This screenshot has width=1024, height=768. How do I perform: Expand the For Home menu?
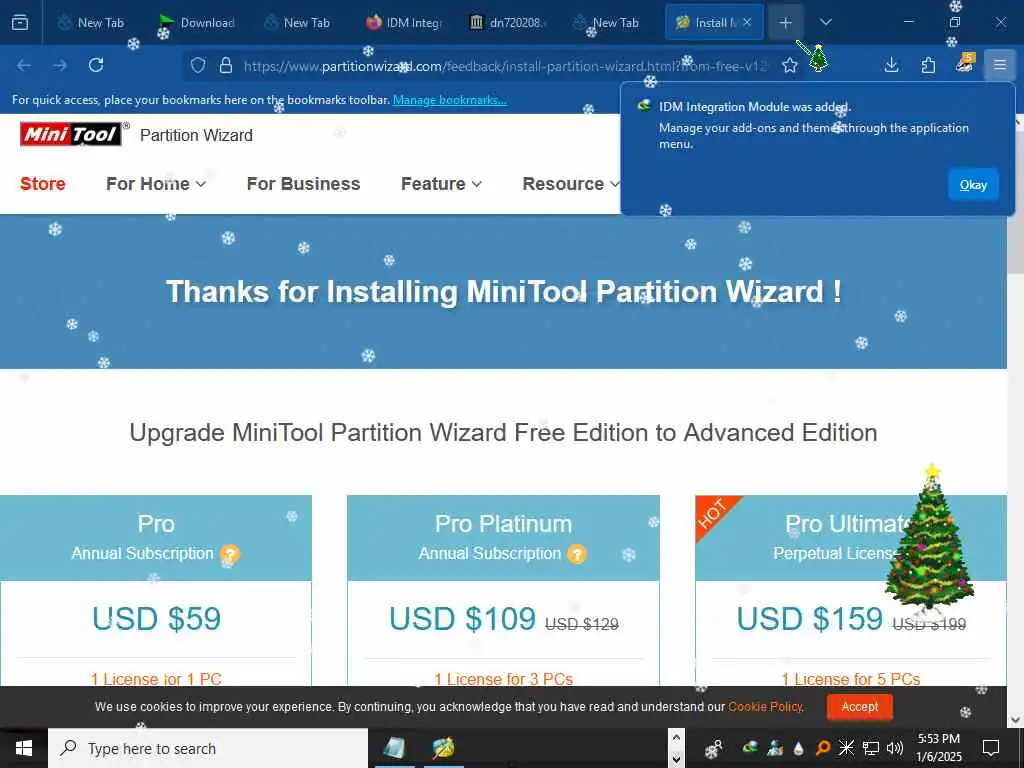[156, 184]
